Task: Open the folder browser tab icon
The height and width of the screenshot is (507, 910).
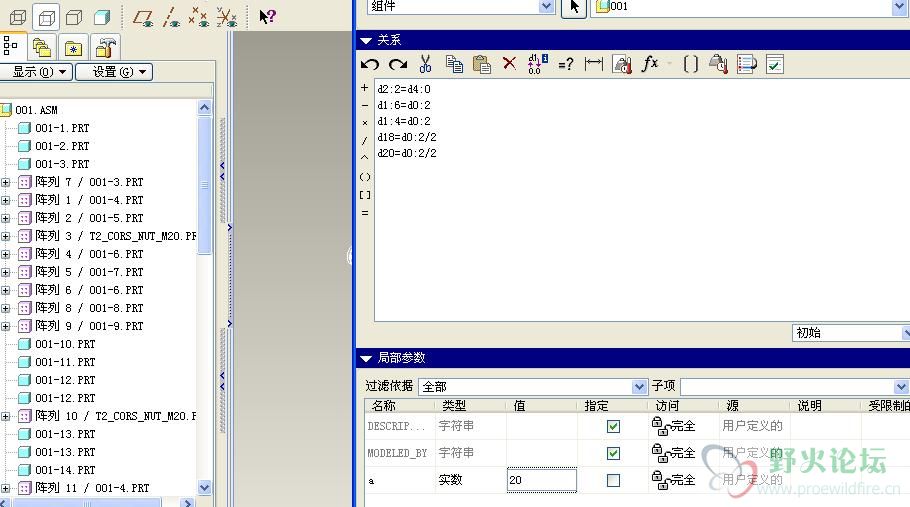Action: [x=42, y=48]
